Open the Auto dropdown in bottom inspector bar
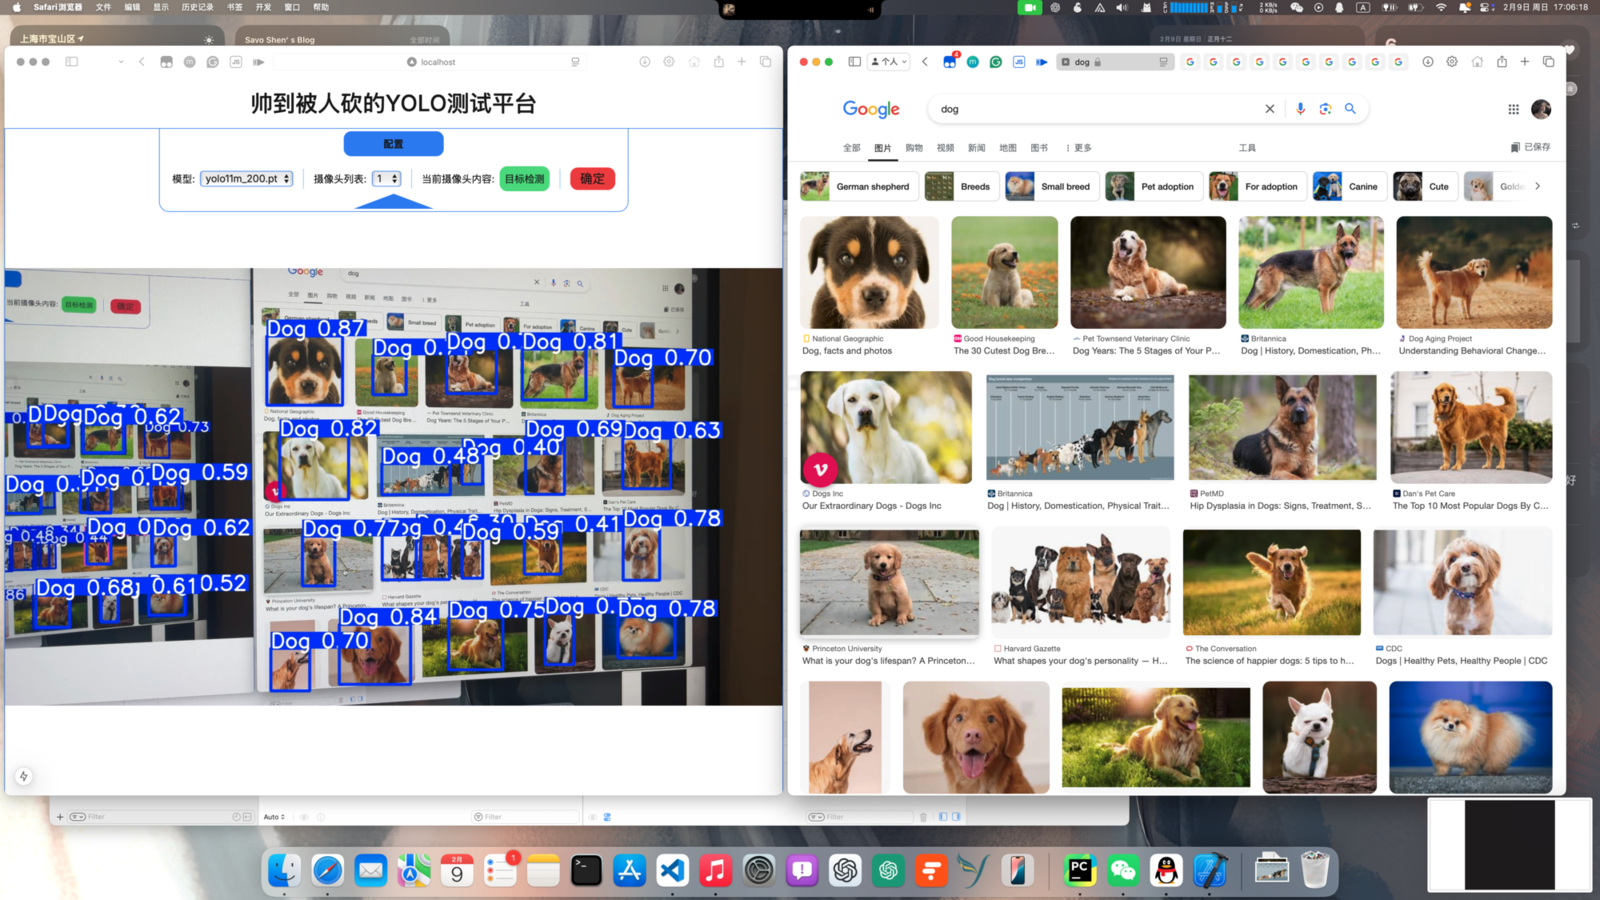1600x900 pixels. [x=274, y=817]
